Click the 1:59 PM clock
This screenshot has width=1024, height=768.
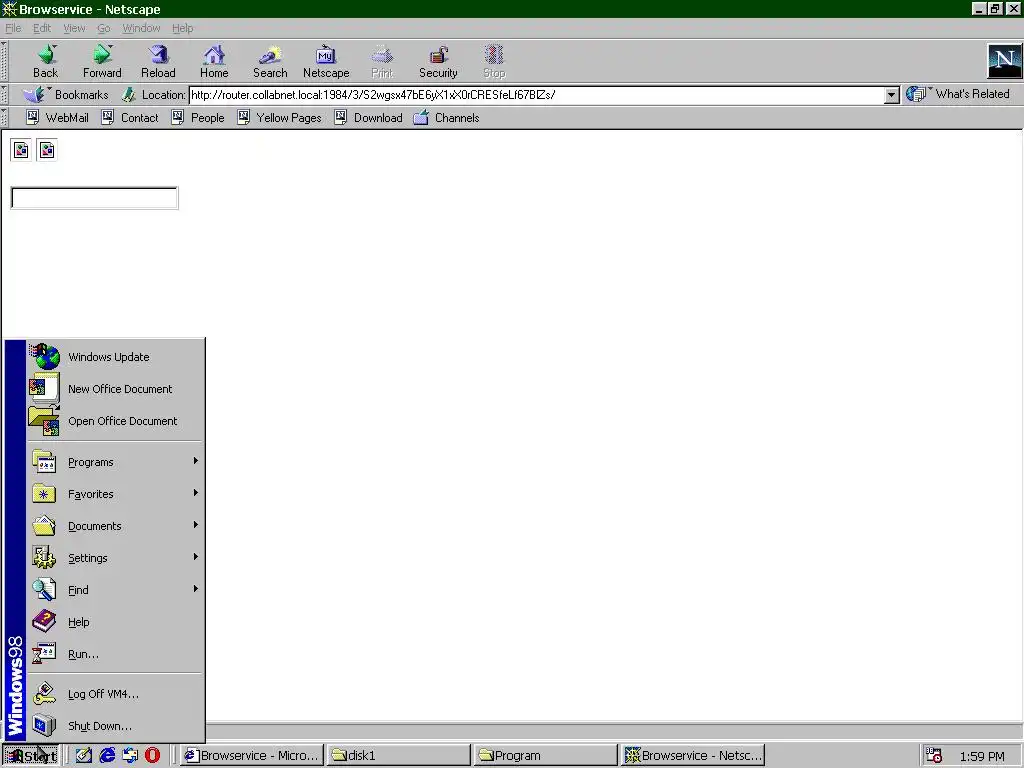982,756
